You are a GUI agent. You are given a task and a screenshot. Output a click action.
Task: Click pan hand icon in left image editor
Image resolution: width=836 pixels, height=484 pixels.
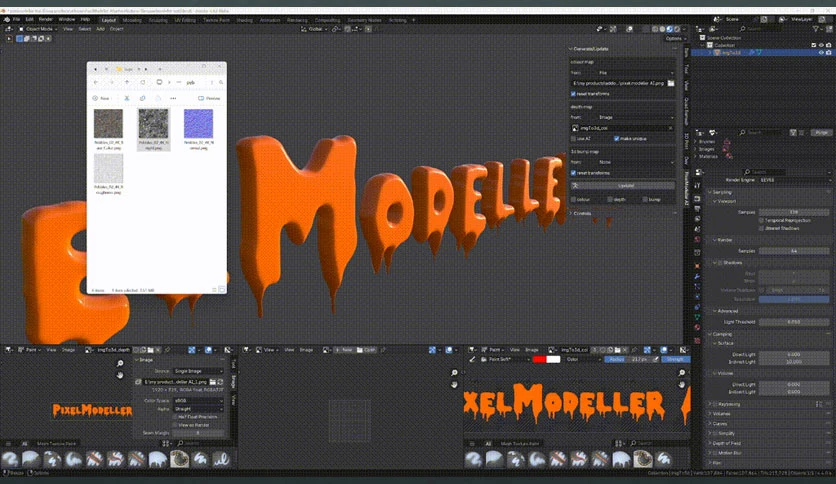click(x=120, y=375)
